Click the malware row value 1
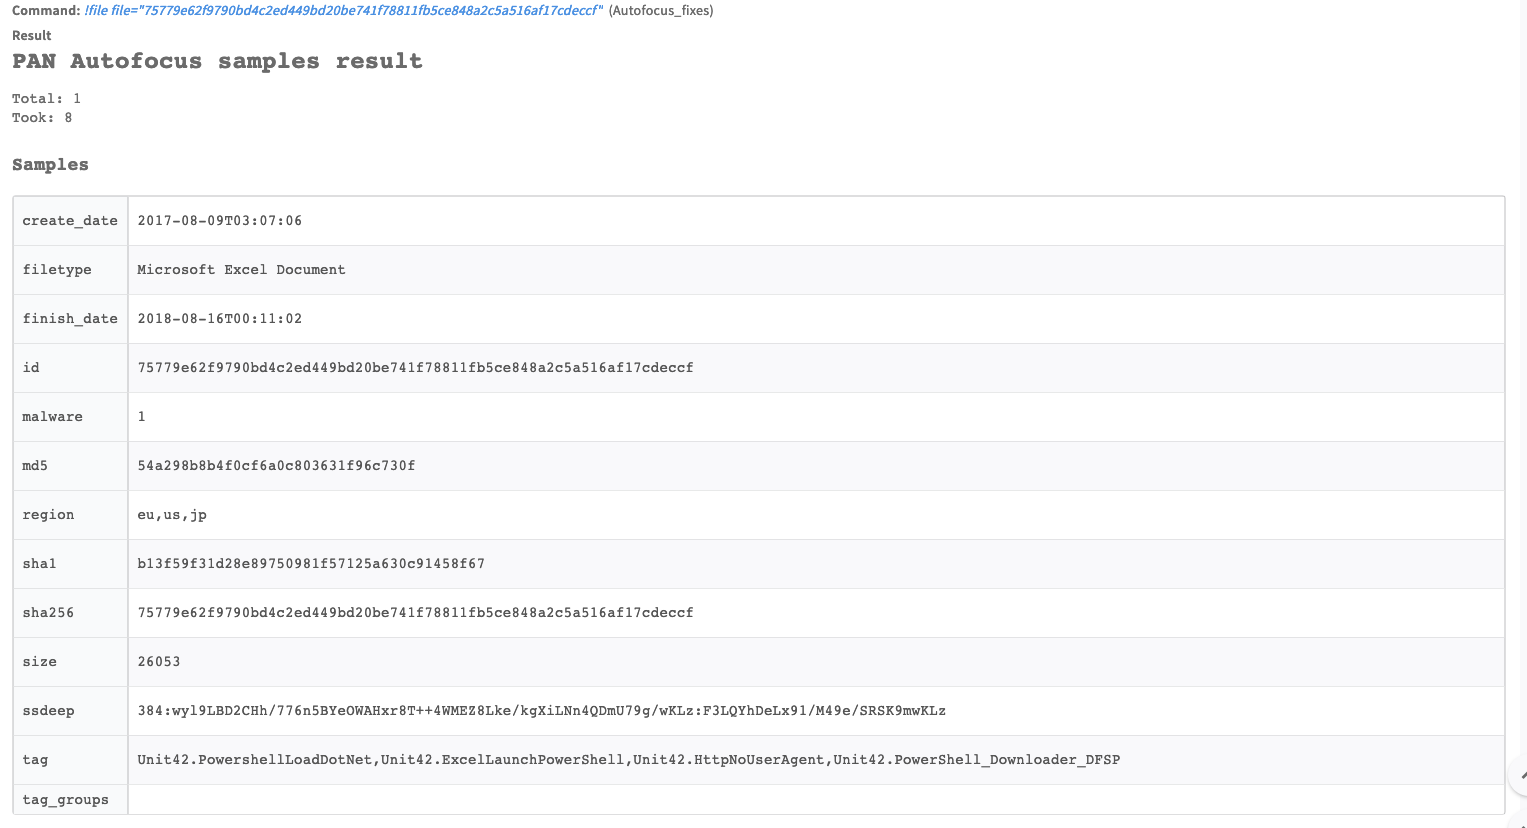This screenshot has height=828, width=1527. click(x=141, y=417)
